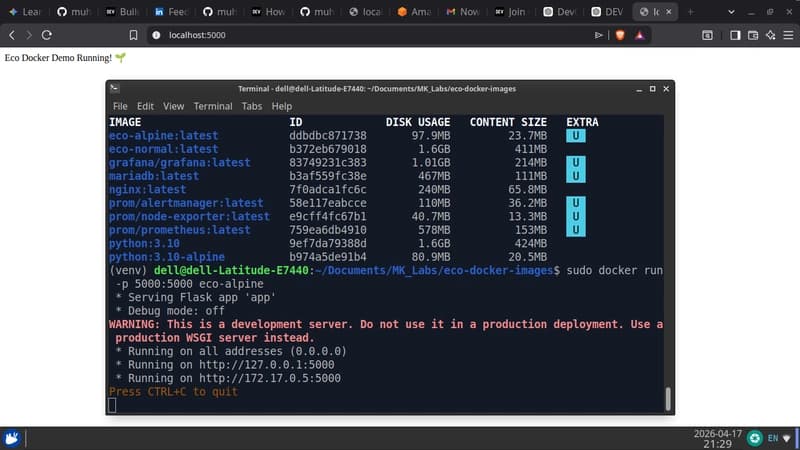Open the terminal Help menu
Viewport: 800px width, 450px height.
pos(282,106)
